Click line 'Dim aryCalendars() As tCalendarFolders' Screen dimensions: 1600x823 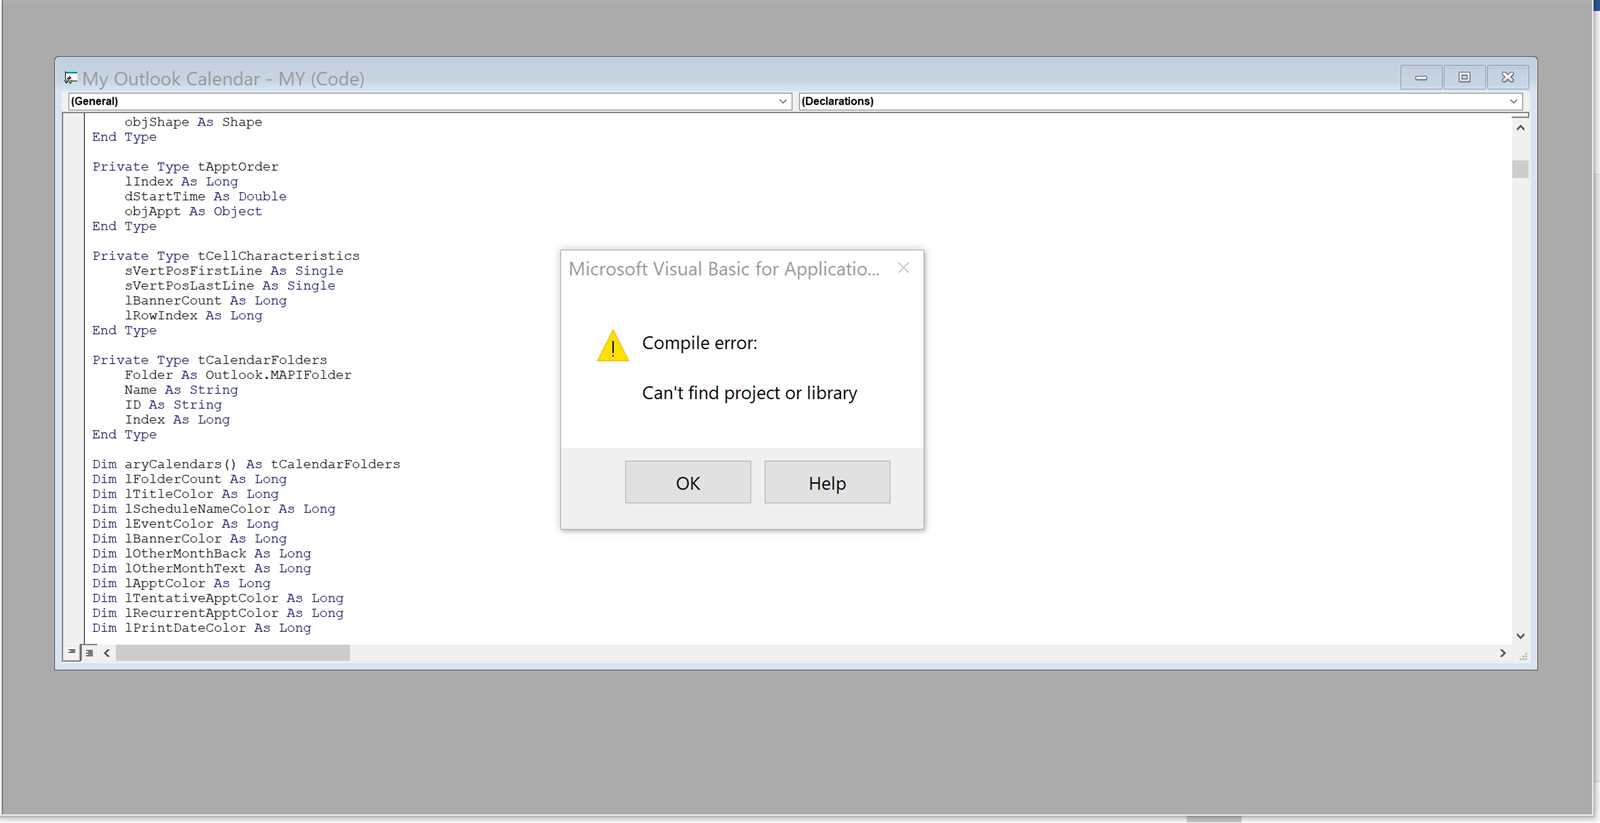click(246, 464)
